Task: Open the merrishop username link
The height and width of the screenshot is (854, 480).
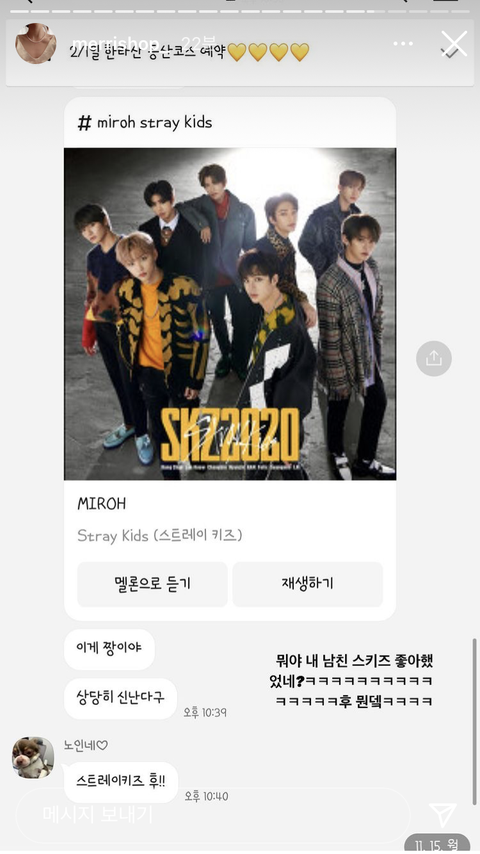Action: pos(116,43)
